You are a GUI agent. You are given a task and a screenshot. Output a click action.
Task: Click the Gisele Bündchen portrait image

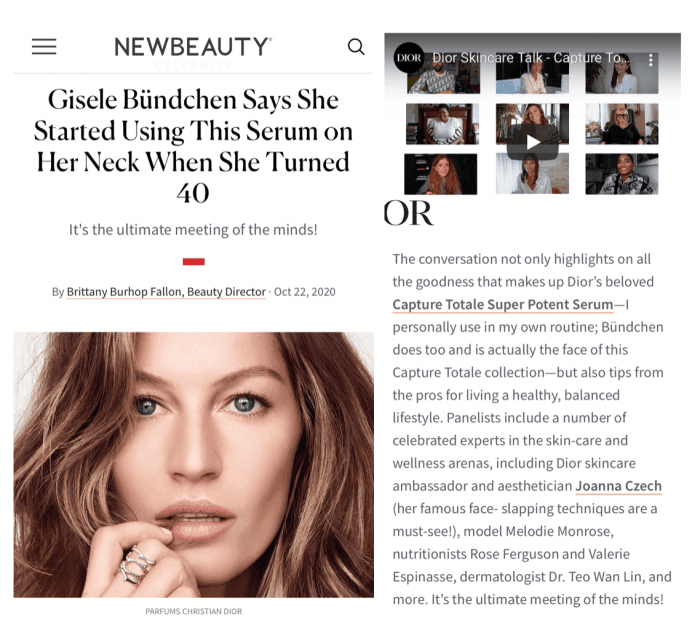[193, 464]
